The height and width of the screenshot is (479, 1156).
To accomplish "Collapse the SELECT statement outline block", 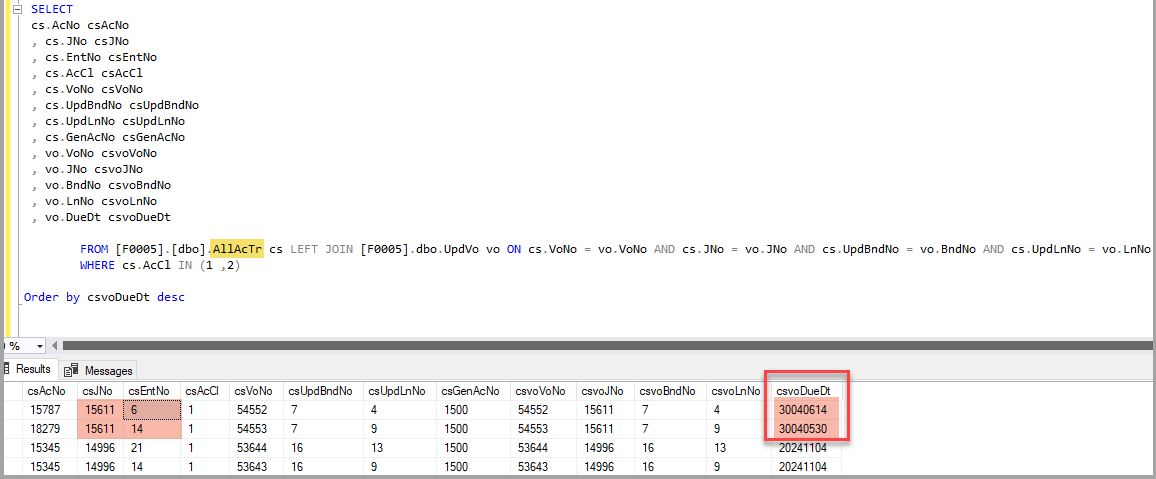I will pyautogui.click(x=17, y=9).
